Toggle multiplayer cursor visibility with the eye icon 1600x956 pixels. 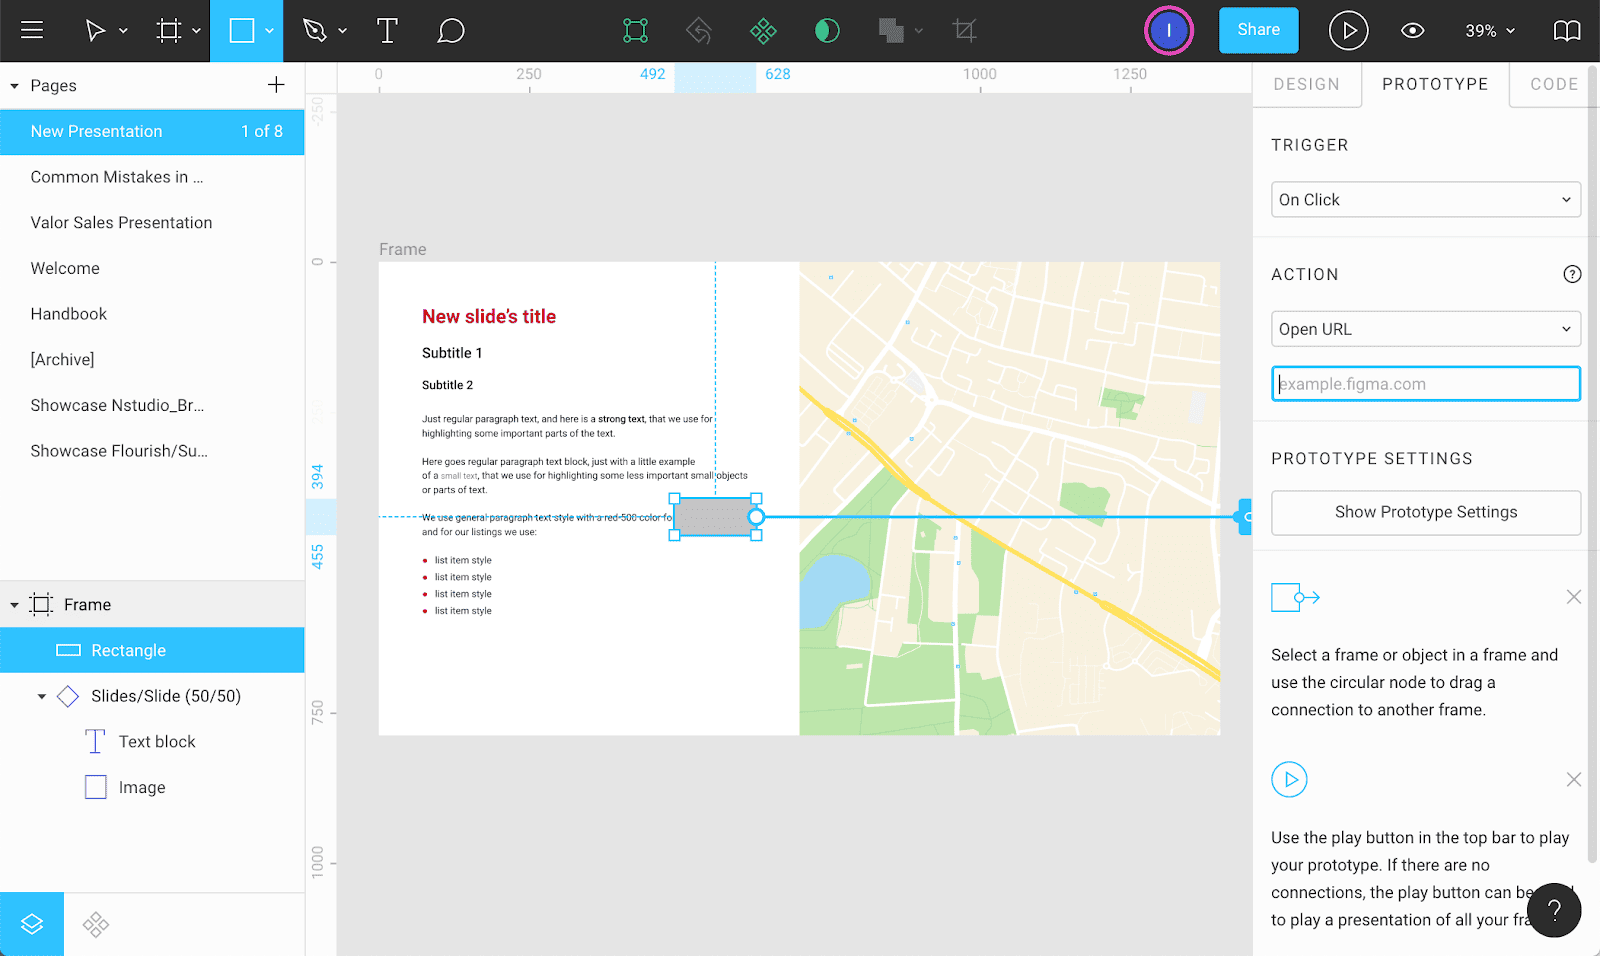click(x=1412, y=30)
